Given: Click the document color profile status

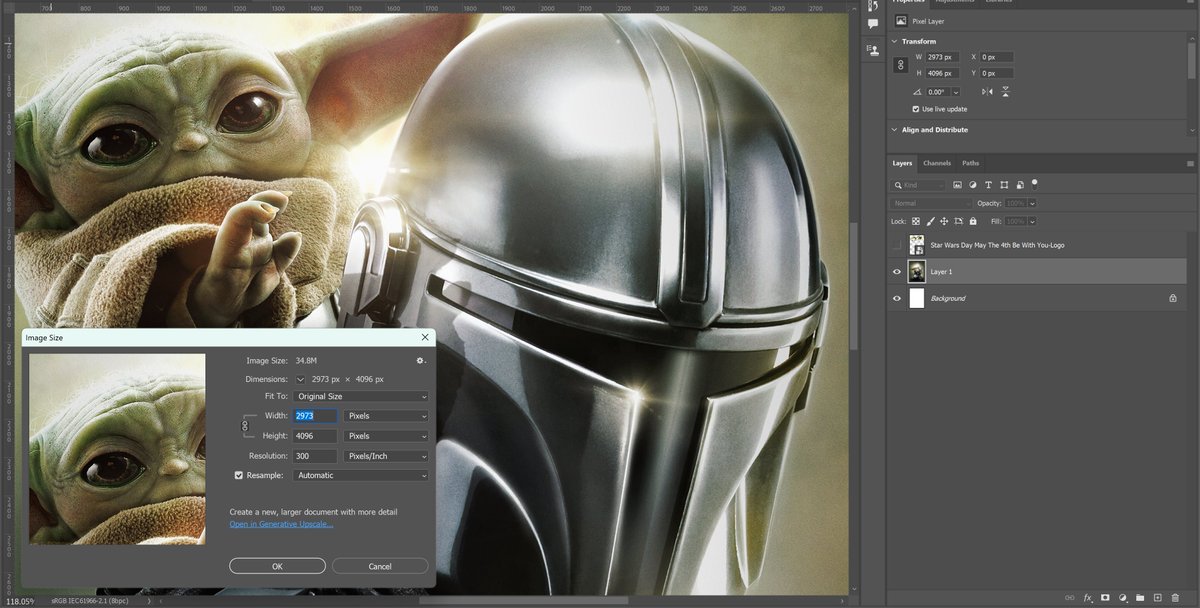Looking at the screenshot, I should click(88, 602).
